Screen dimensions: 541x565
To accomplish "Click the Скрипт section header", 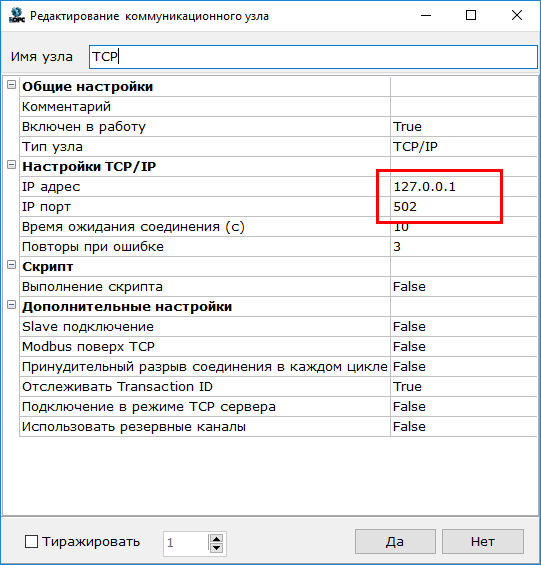I will tap(48, 267).
